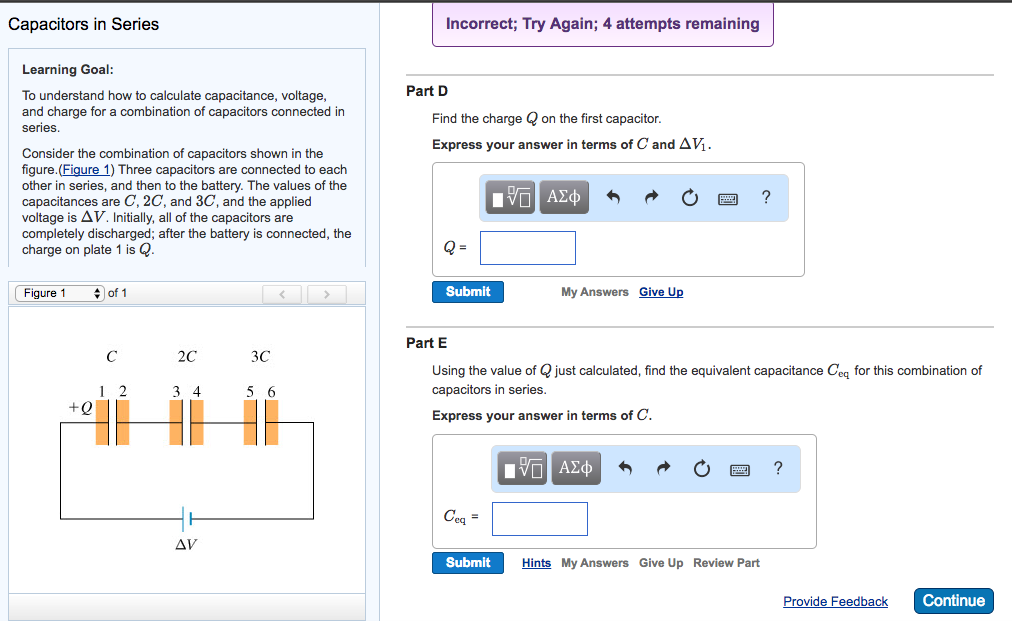Click the keyboard icon in Part E editor
This screenshot has height=621, width=1012.
[x=739, y=468]
